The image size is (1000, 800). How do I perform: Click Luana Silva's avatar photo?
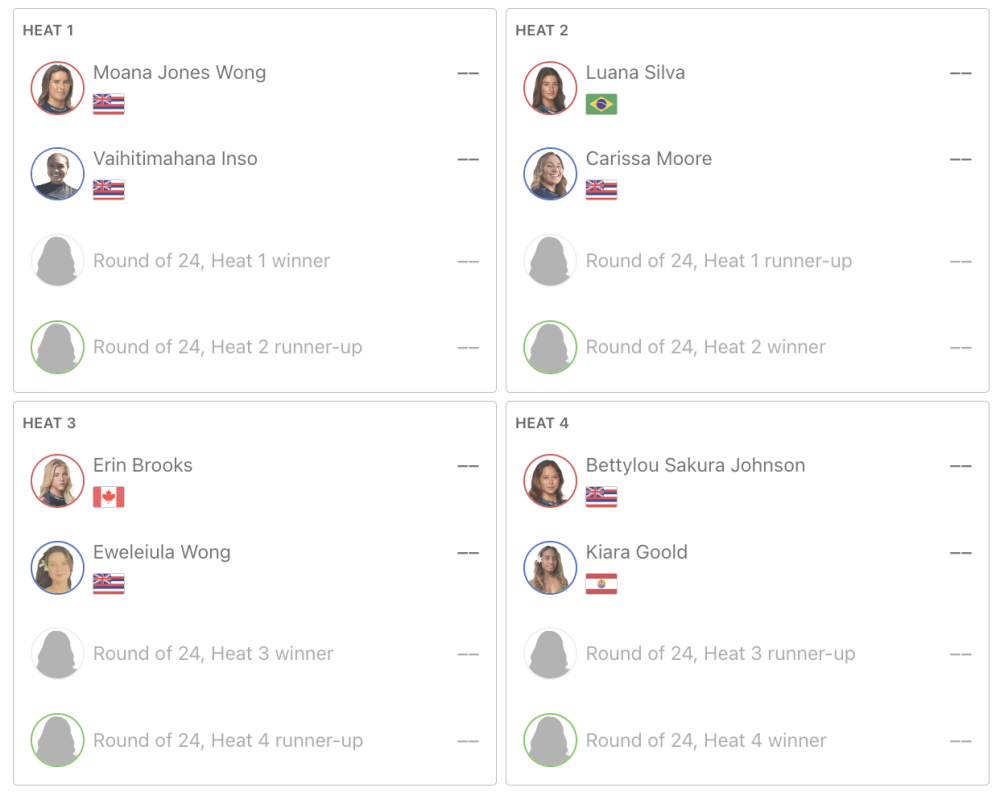tap(550, 88)
